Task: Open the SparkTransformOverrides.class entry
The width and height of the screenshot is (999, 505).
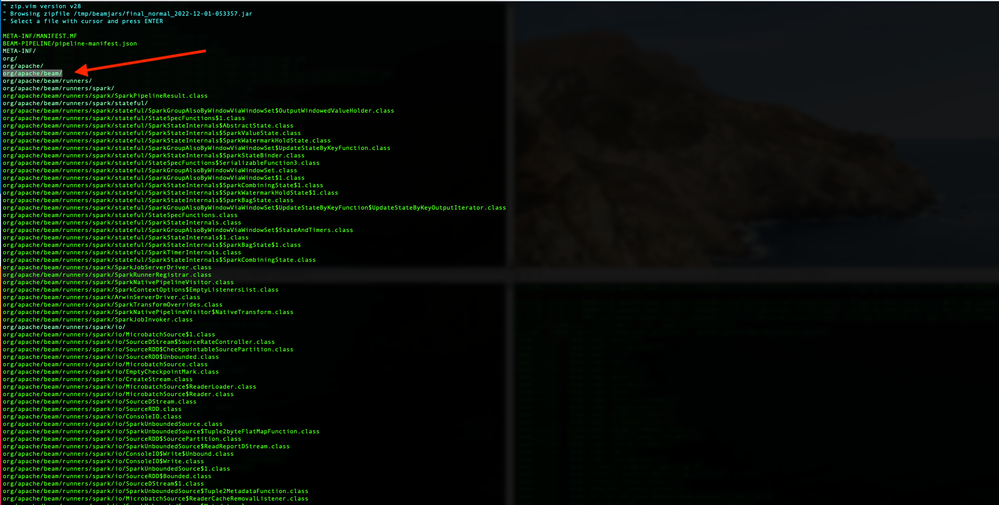Action: (x=109, y=305)
